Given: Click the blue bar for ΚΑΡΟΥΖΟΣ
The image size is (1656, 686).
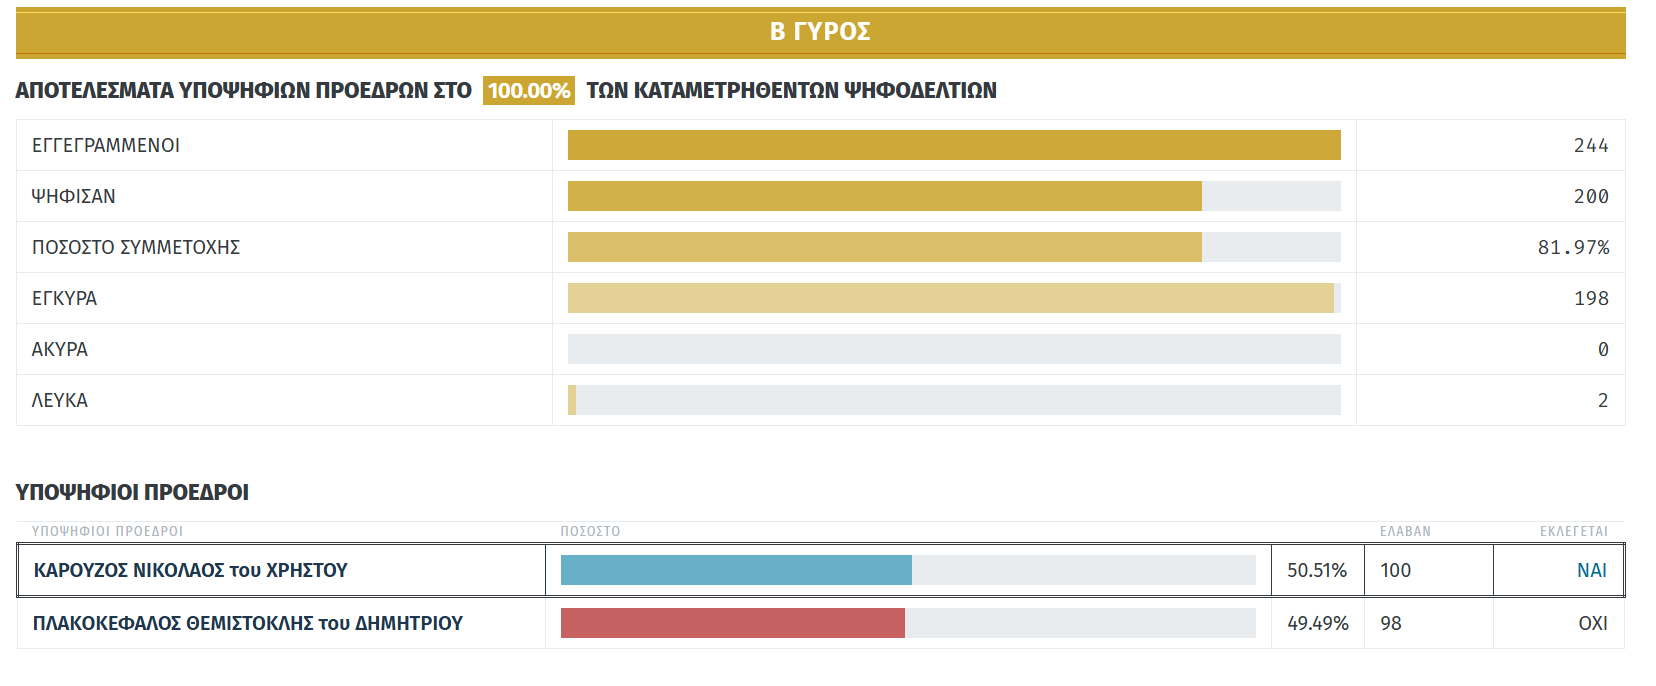Looking at the screenshot, I should (x=736, y=570).
